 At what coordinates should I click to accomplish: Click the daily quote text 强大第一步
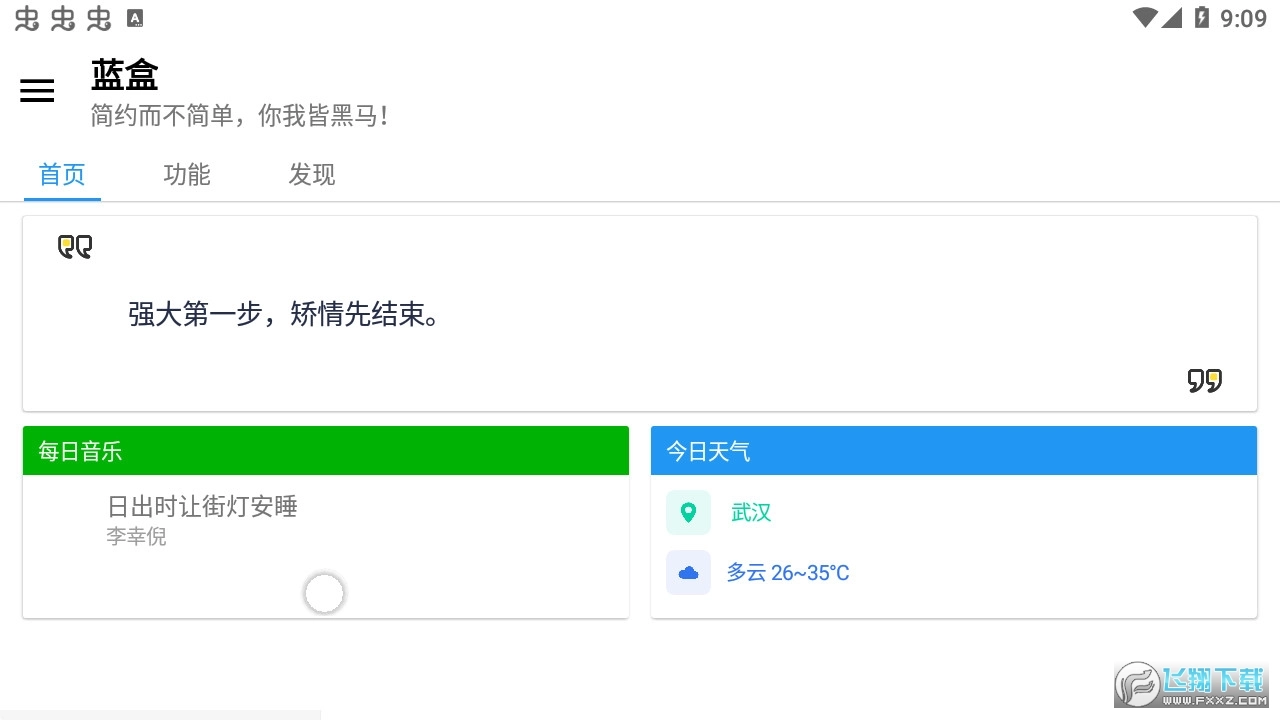285,315
